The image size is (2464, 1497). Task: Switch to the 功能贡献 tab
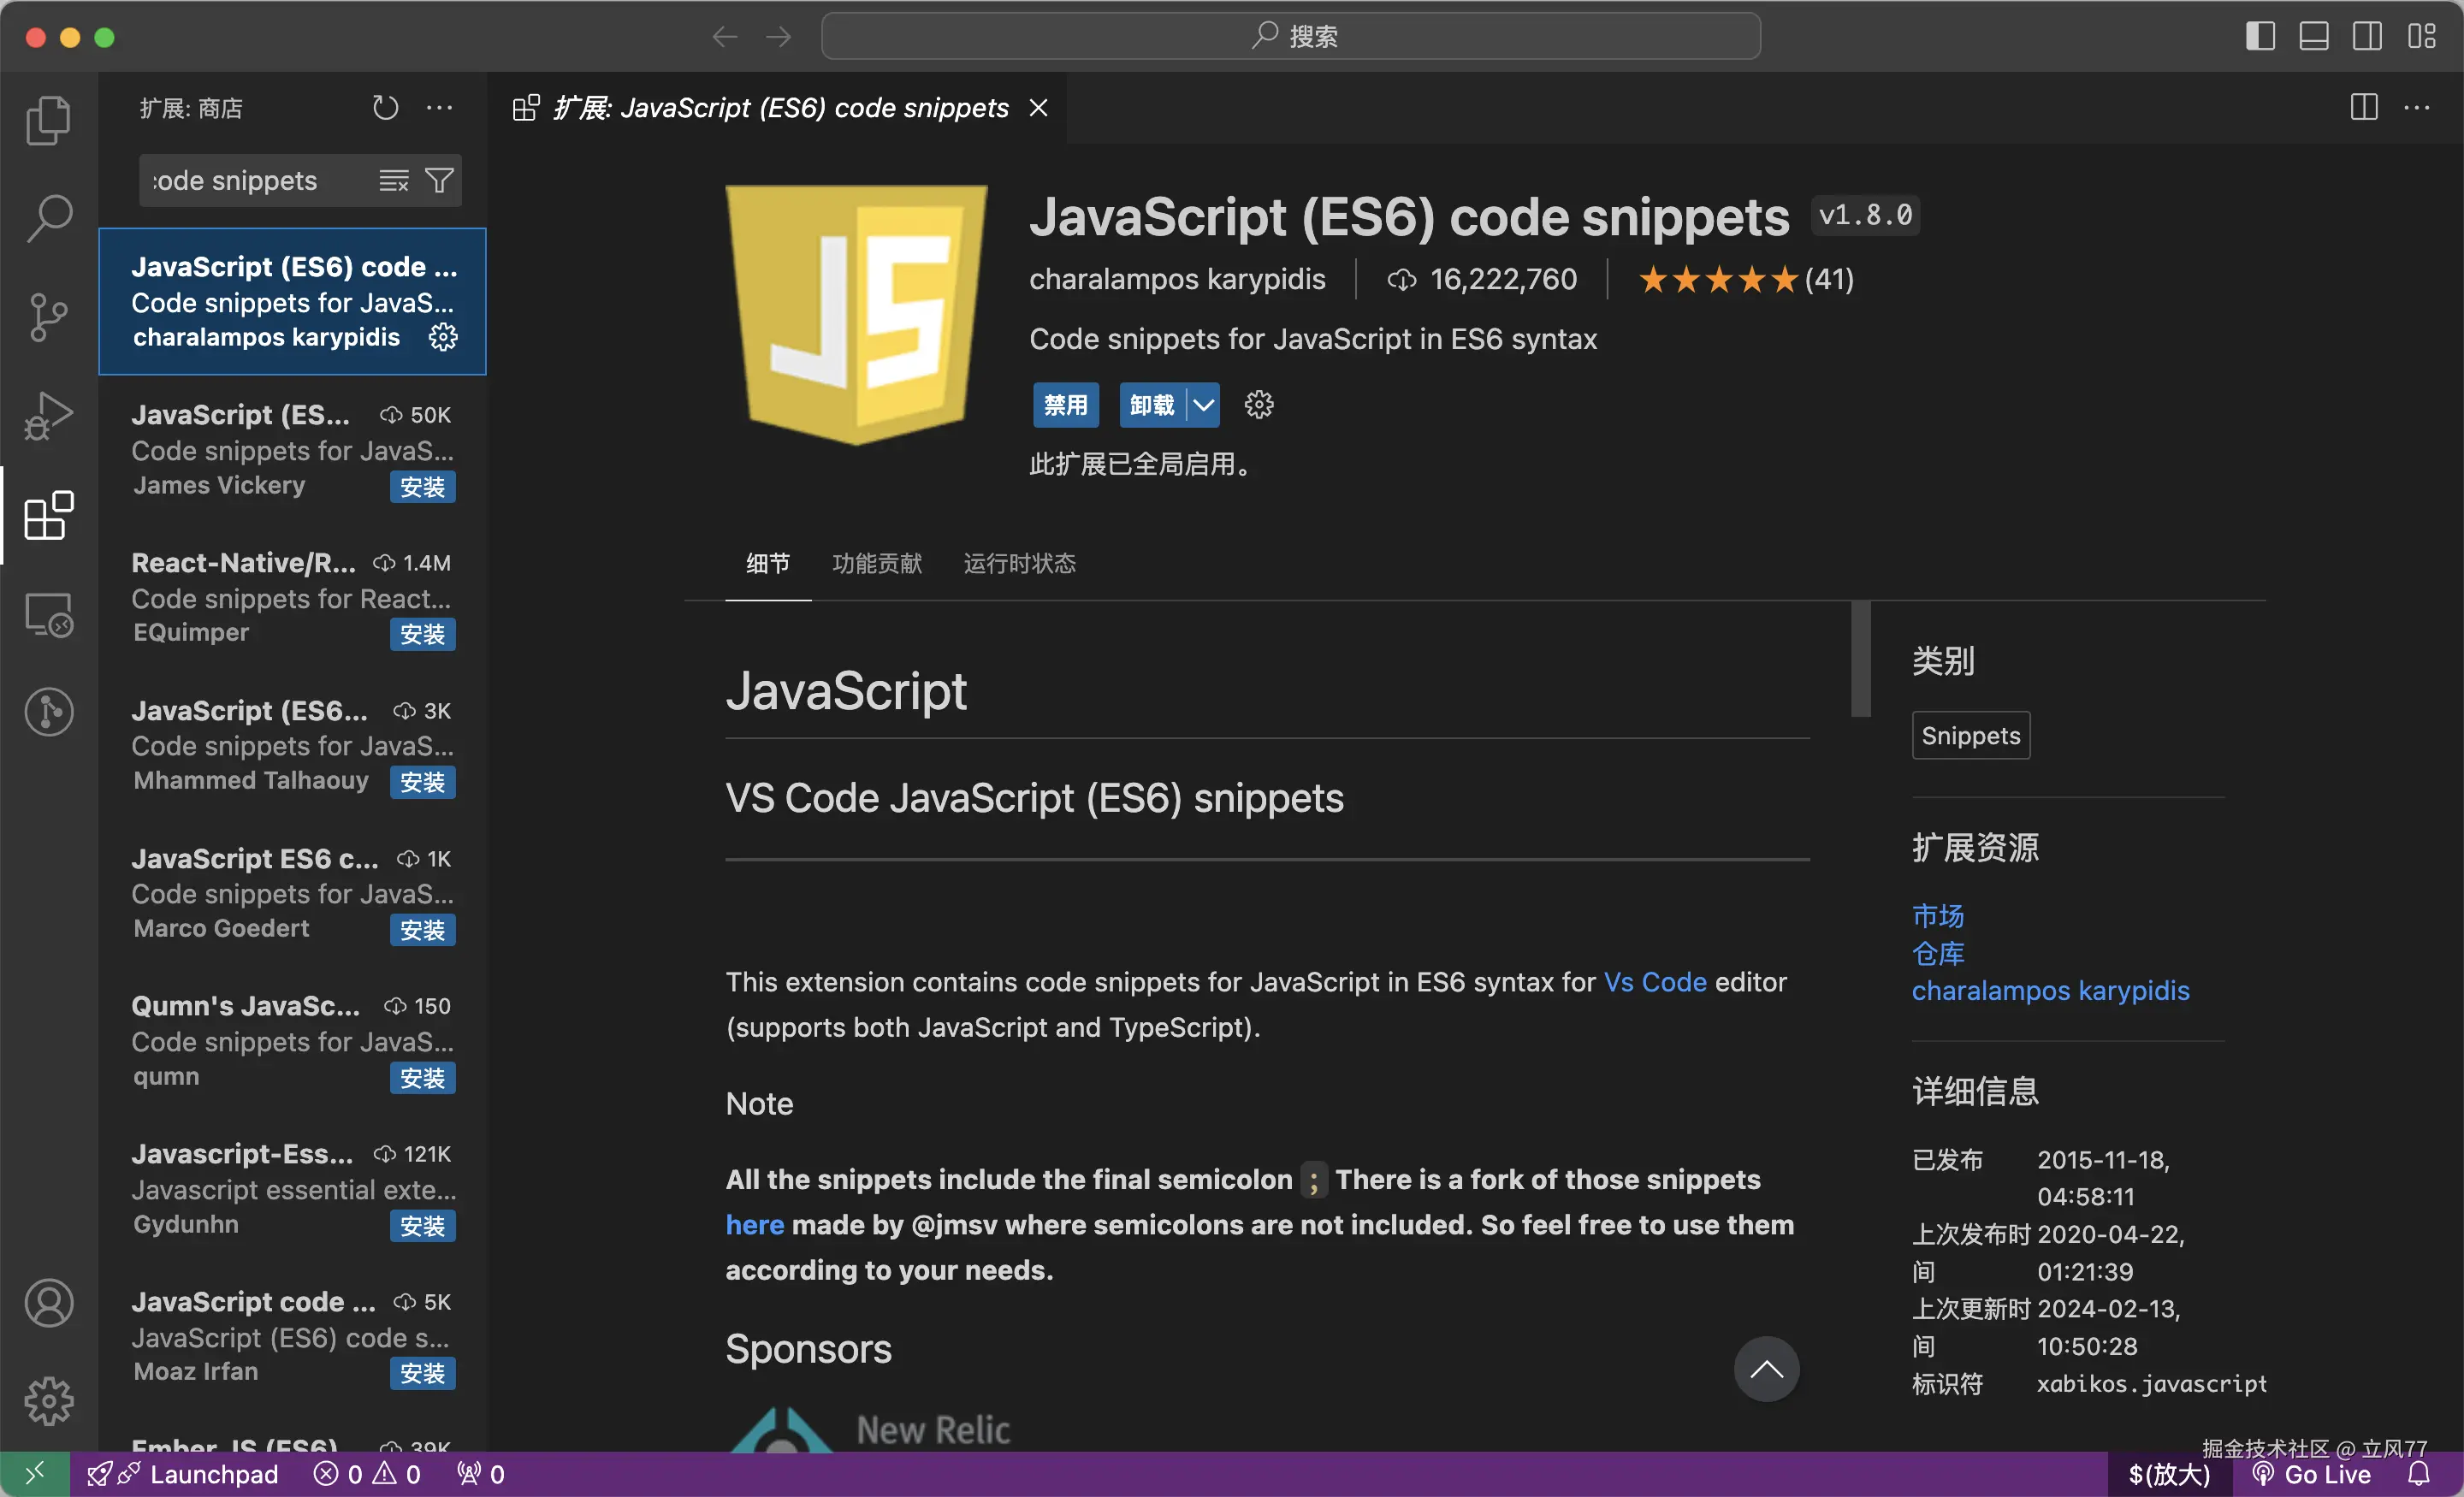tap(876, 563)
